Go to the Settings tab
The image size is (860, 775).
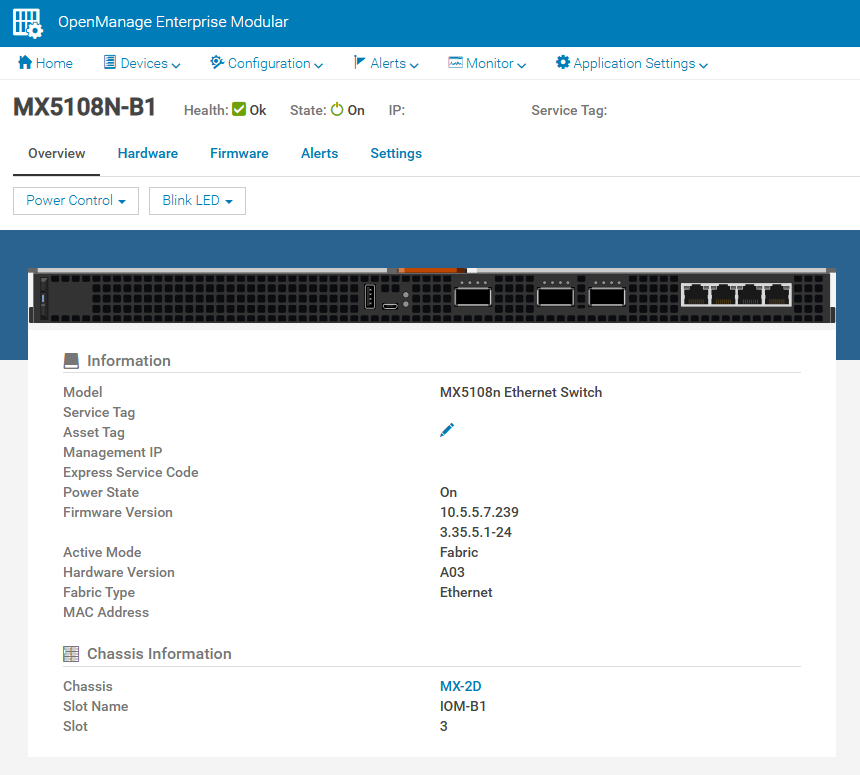pyautogui.click(x=396, y=154)
